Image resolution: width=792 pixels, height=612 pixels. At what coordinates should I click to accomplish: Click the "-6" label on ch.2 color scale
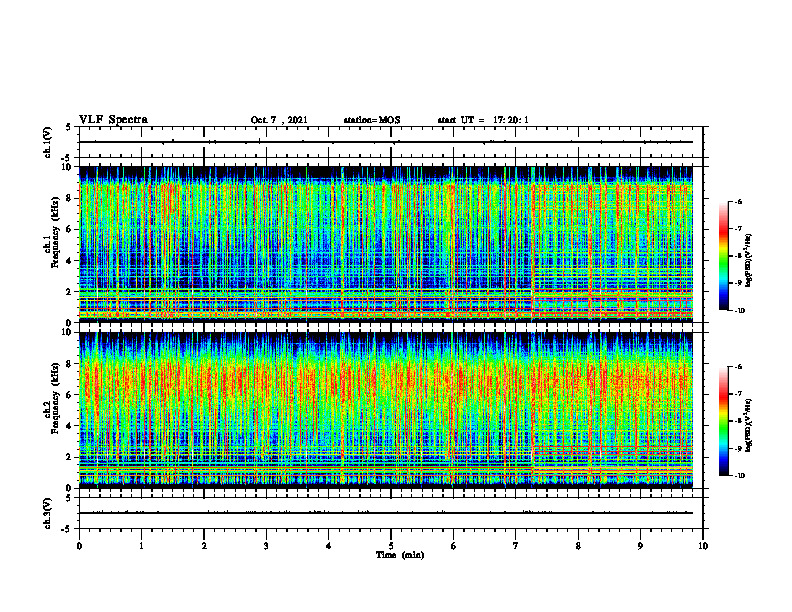click(738, 368)
